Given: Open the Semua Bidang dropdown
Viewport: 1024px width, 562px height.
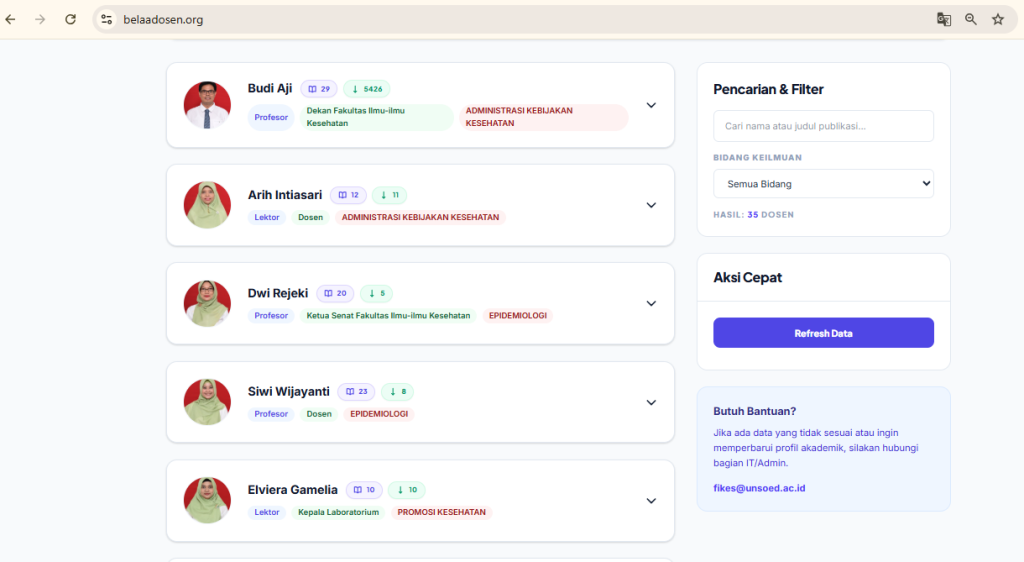Looking at the screenshot, I should point(823,184).
